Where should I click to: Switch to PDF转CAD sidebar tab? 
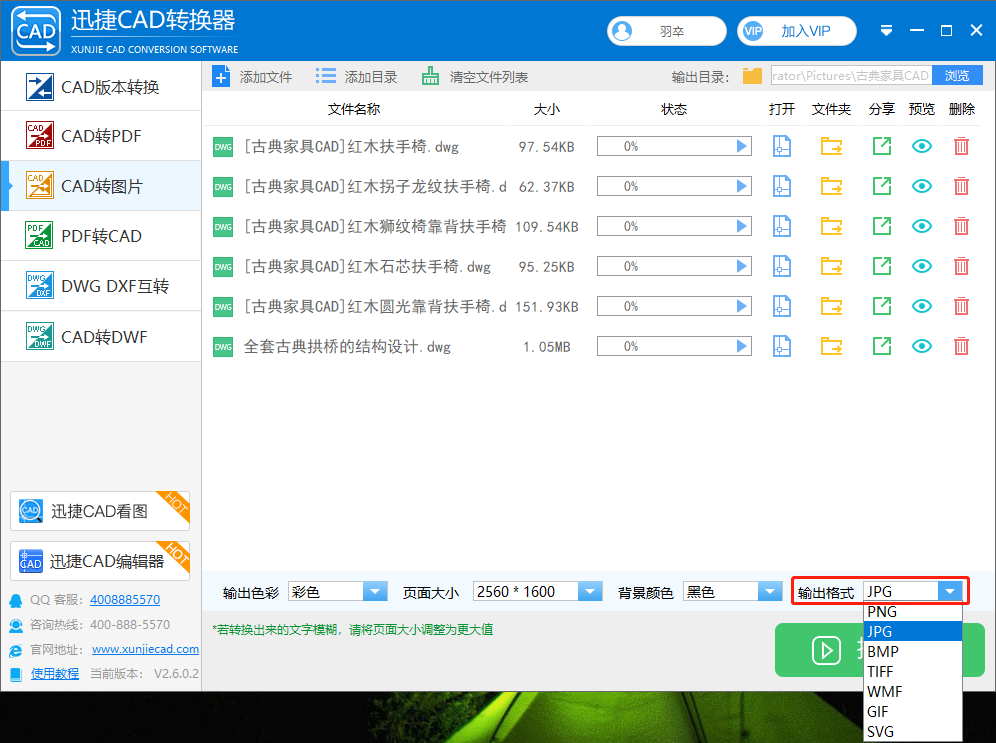coord(102,236)
